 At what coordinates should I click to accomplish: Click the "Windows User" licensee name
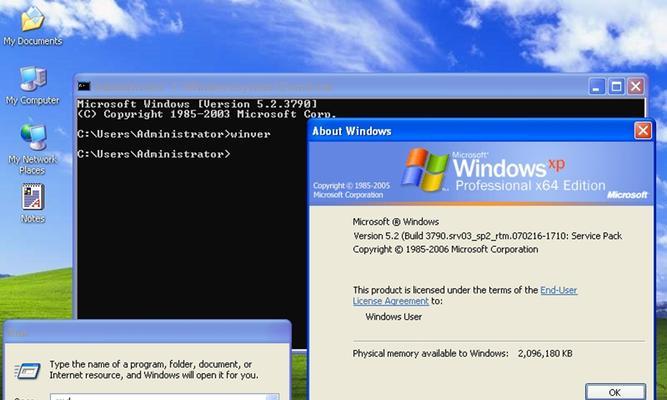[x=393, y=317]
